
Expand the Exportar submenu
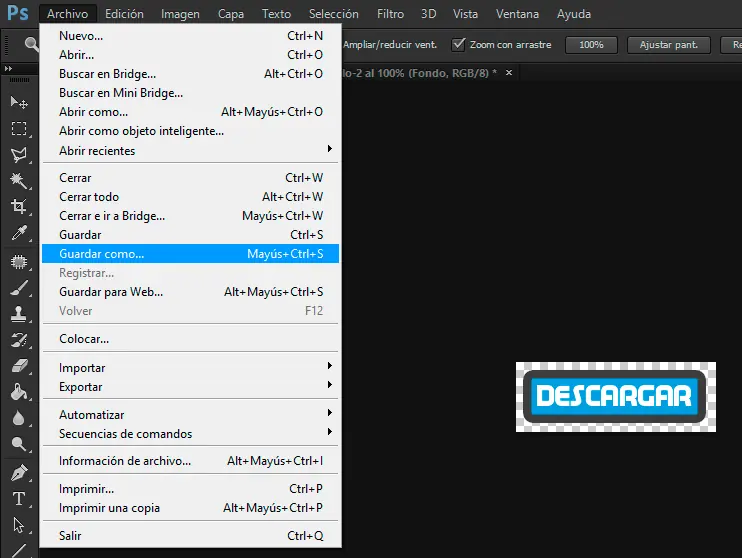[191, 387]
